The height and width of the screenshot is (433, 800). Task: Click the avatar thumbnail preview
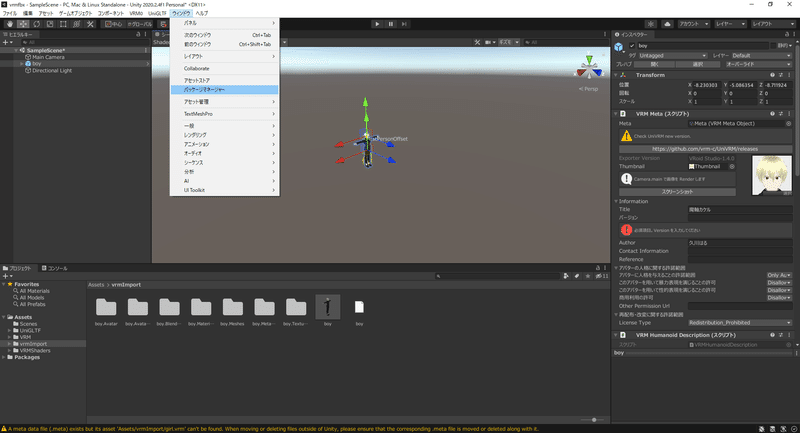771,175
